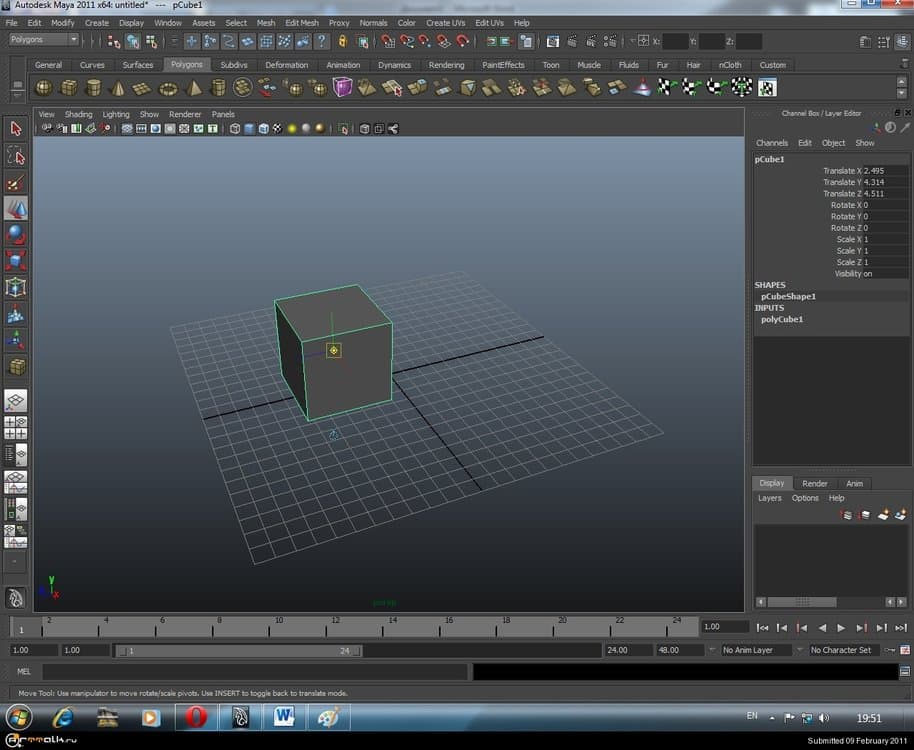Toggle construction history on or off
914x750 pixels.
click(526, 41)
